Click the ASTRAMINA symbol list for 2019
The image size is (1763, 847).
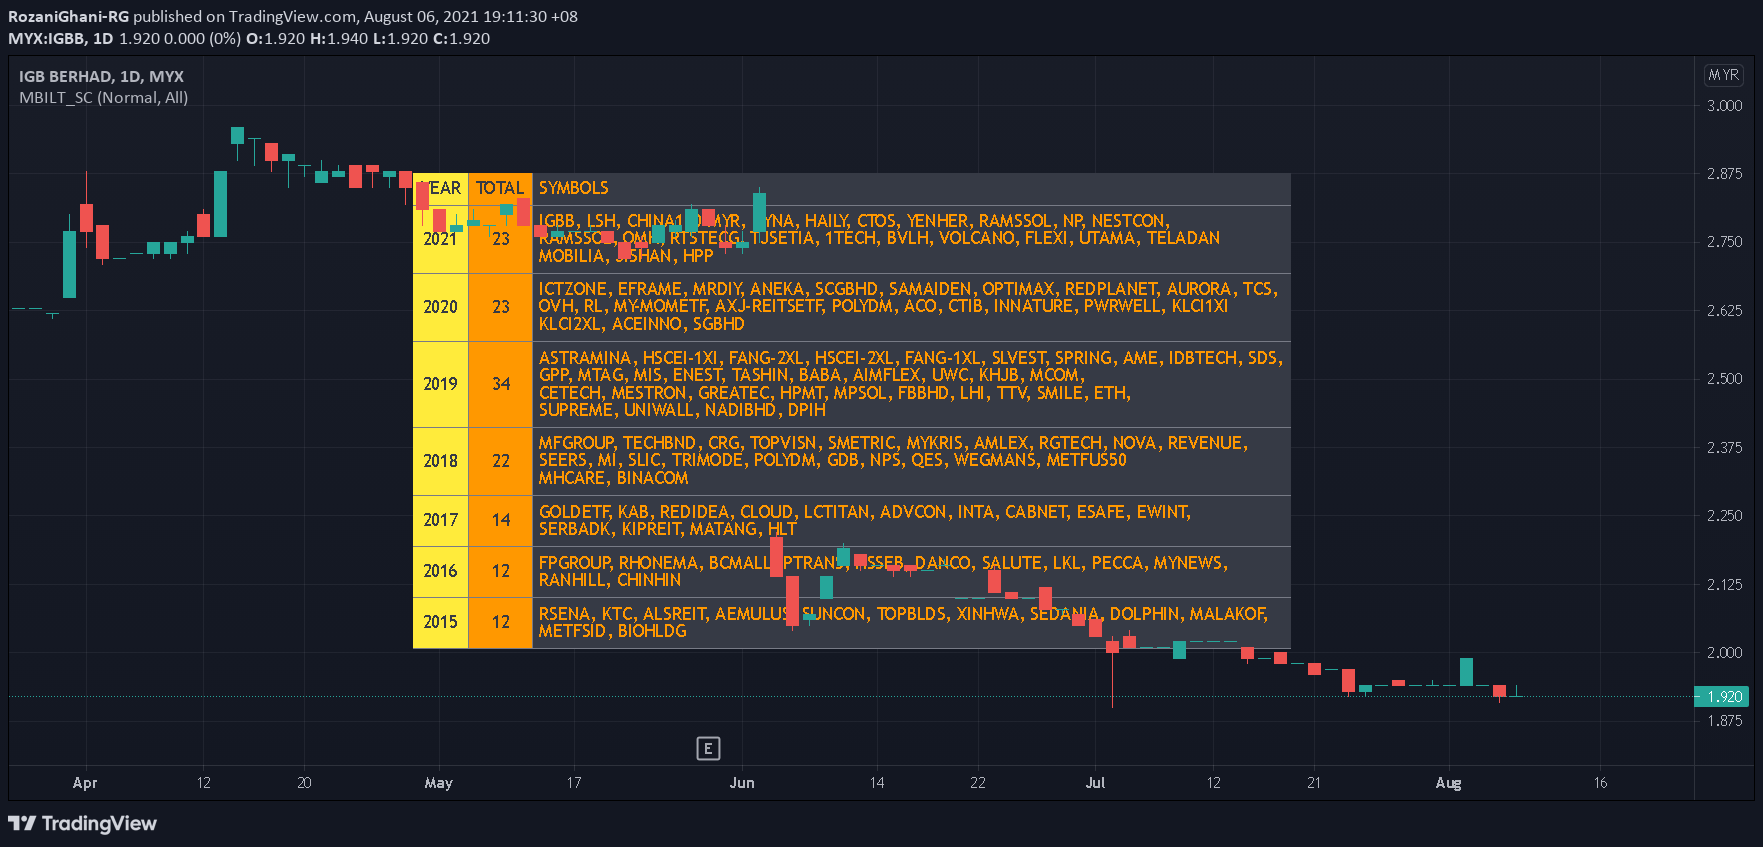point(911,384)
